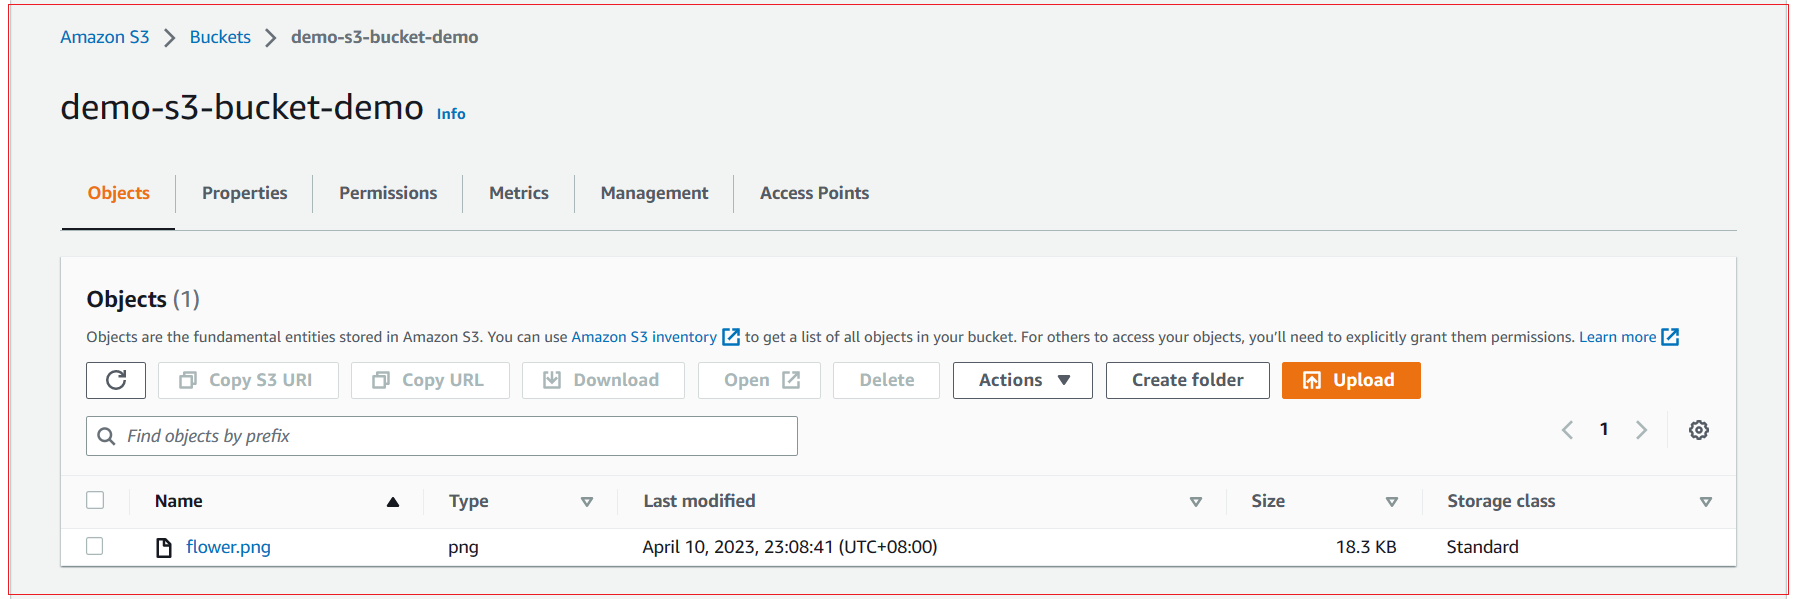Click the Open button
Screen dimensions: 1793x599
pyautogui.click(x=759, y=380)
